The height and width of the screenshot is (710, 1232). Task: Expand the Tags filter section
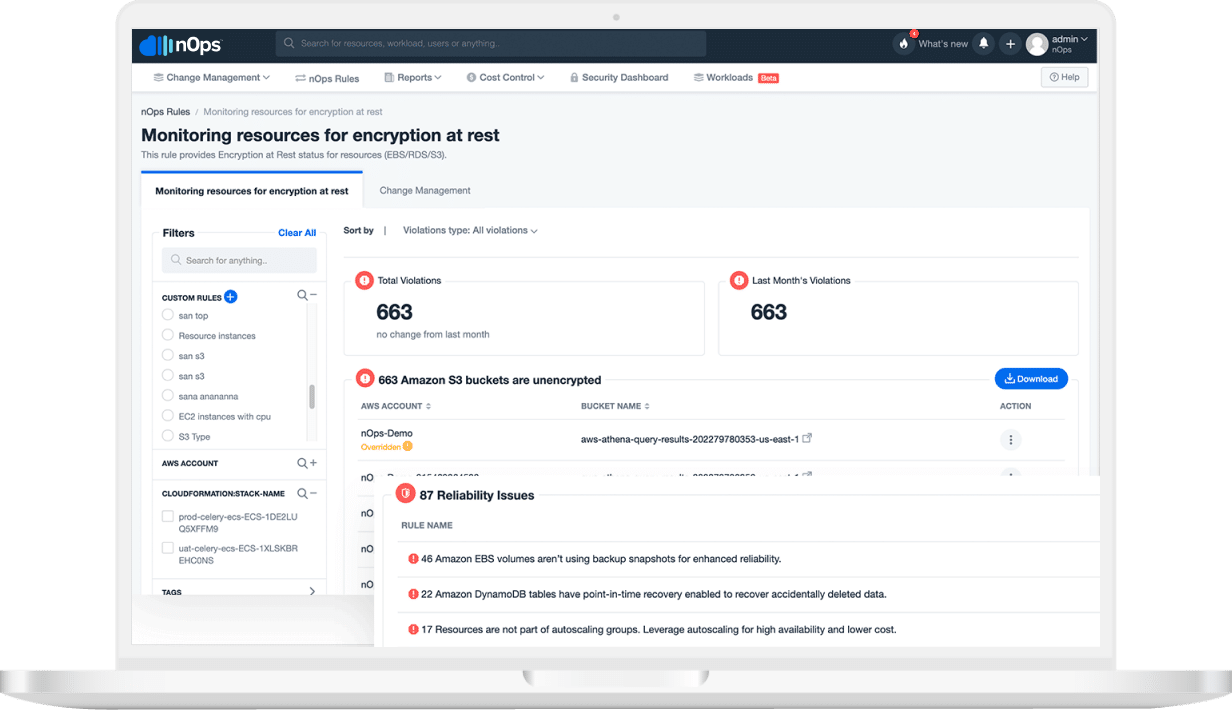coord(312,592)
